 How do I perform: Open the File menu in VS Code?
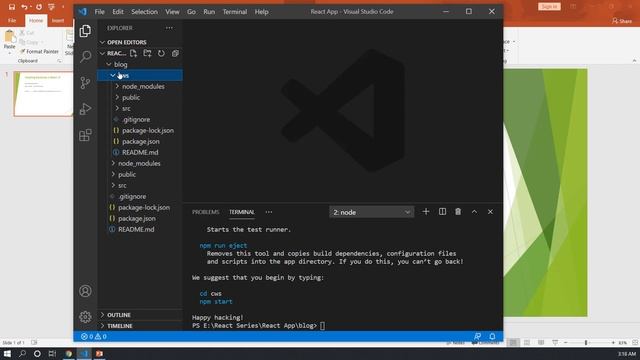click(x=100, y=12)
